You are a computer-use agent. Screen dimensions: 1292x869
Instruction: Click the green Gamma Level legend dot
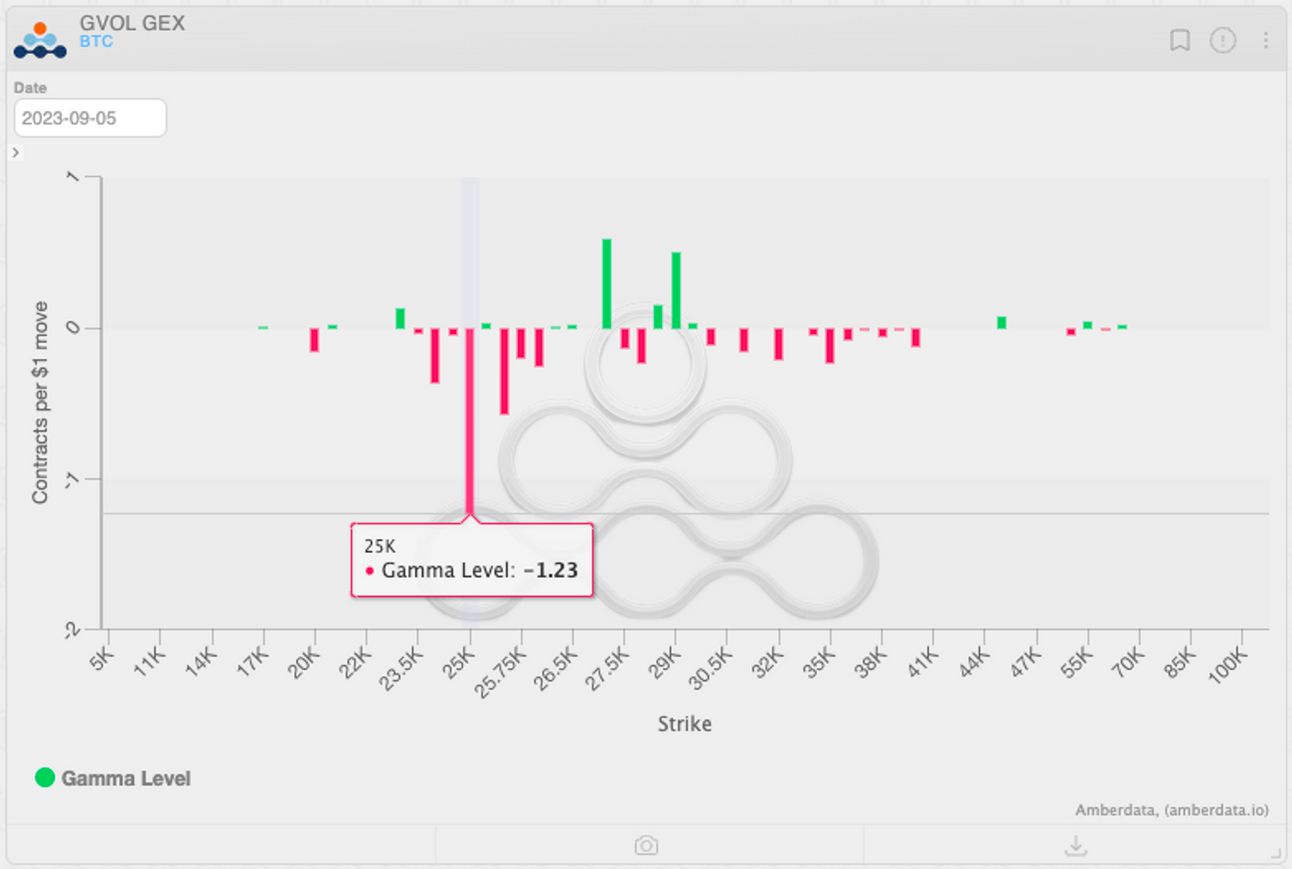pos(45,777)
